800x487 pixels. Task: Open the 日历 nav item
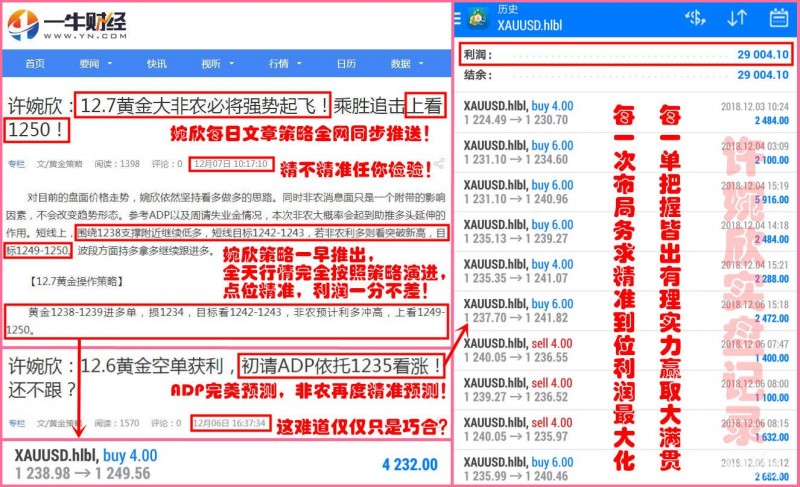click(345, 63)
